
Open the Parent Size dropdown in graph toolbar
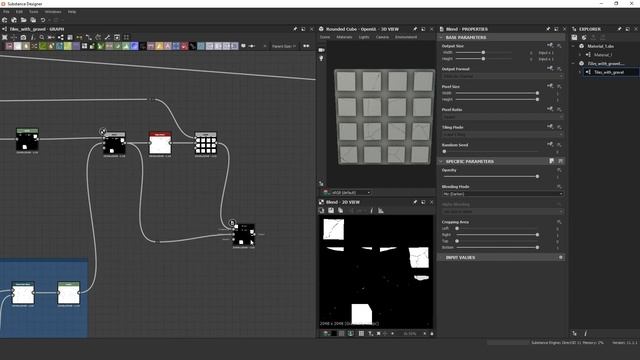pyautogui.click(x=284, y=46)
